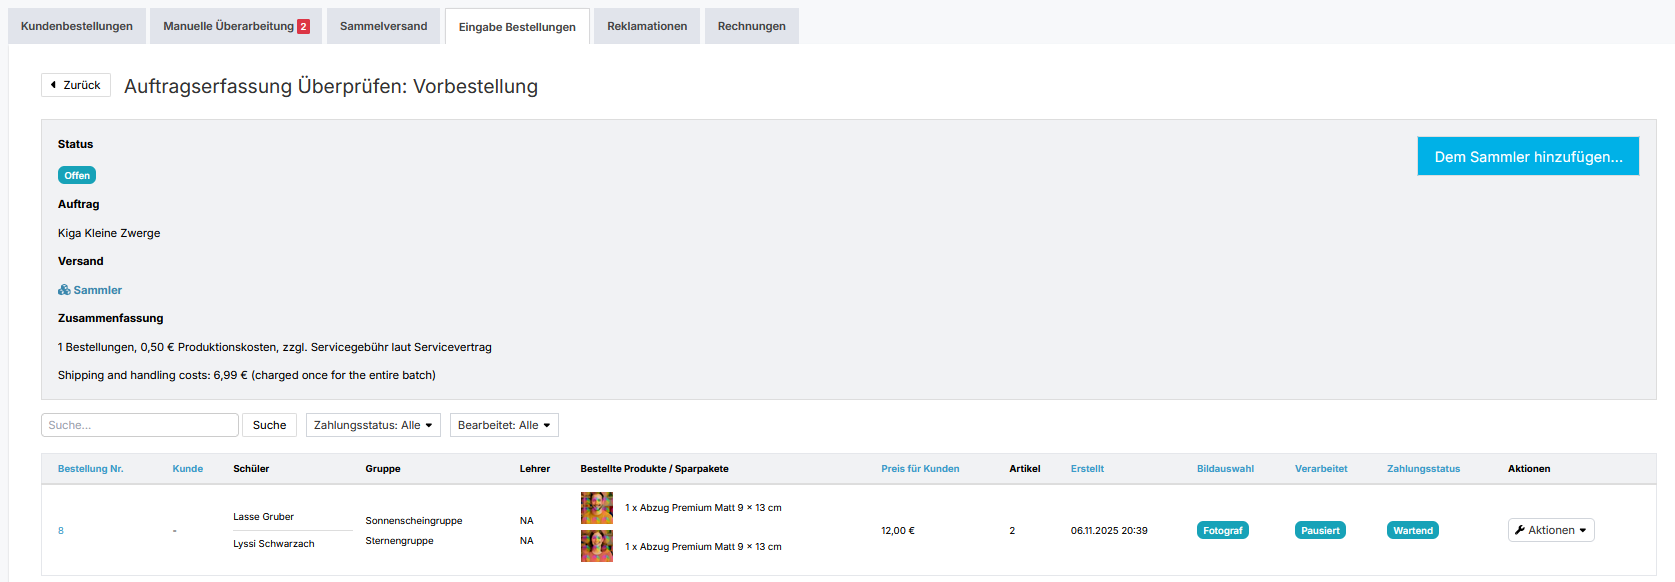Image resolution: width=1675 pixels, height=582 pixels.
Task: Sort by Bestellung Nr. column
Action: 91,468
